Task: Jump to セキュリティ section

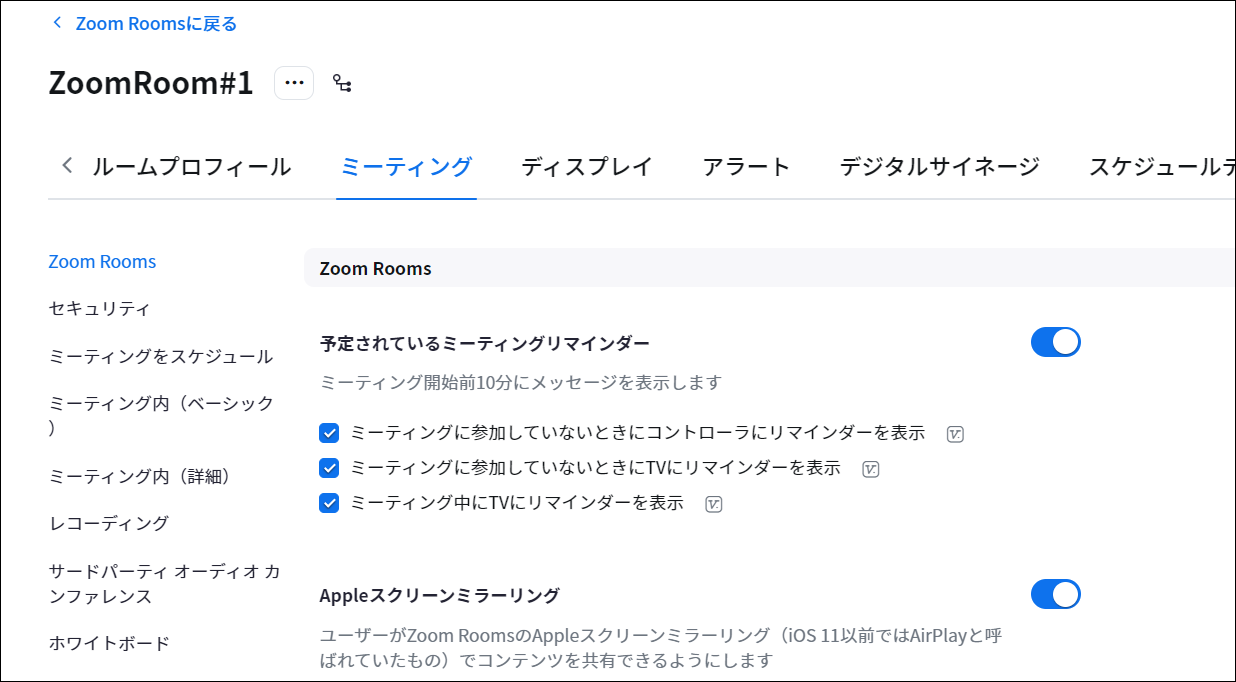Action: (100, 309)
